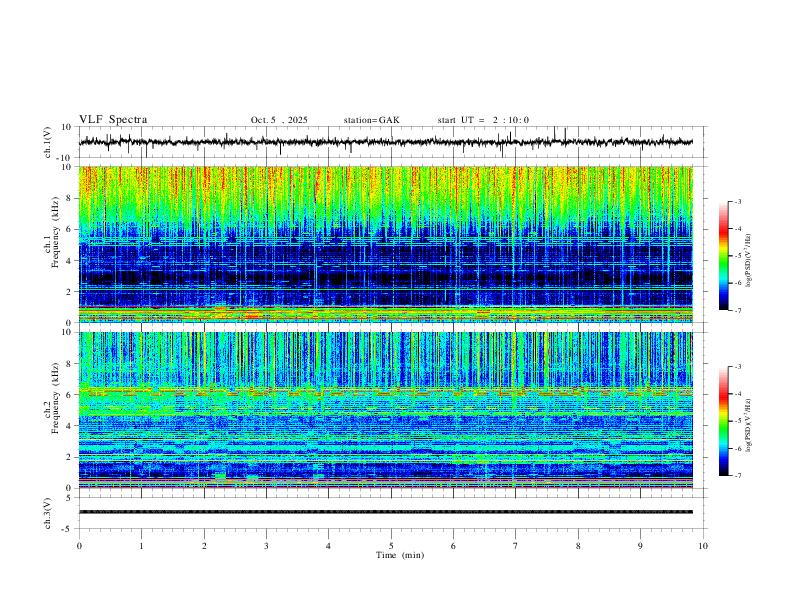Click the '1' tick label on time axis
This screenshot has width=792, height=612.
(141, 546)
